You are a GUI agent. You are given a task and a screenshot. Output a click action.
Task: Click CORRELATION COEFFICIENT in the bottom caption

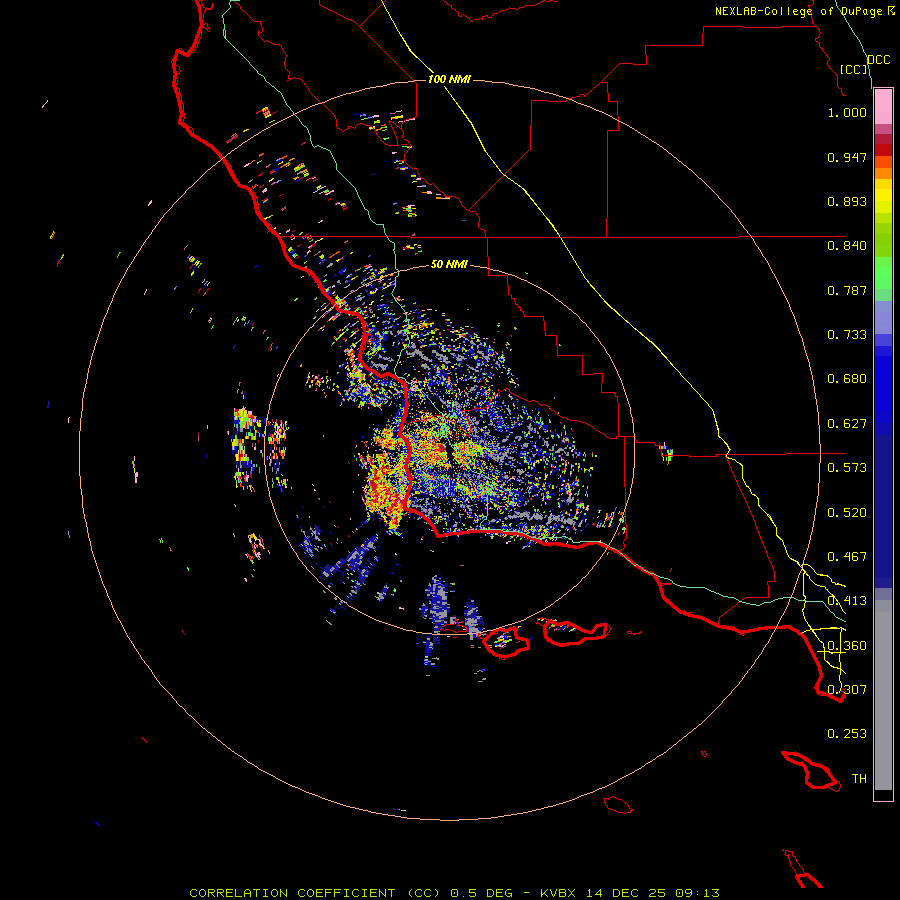tap(292, 893)
